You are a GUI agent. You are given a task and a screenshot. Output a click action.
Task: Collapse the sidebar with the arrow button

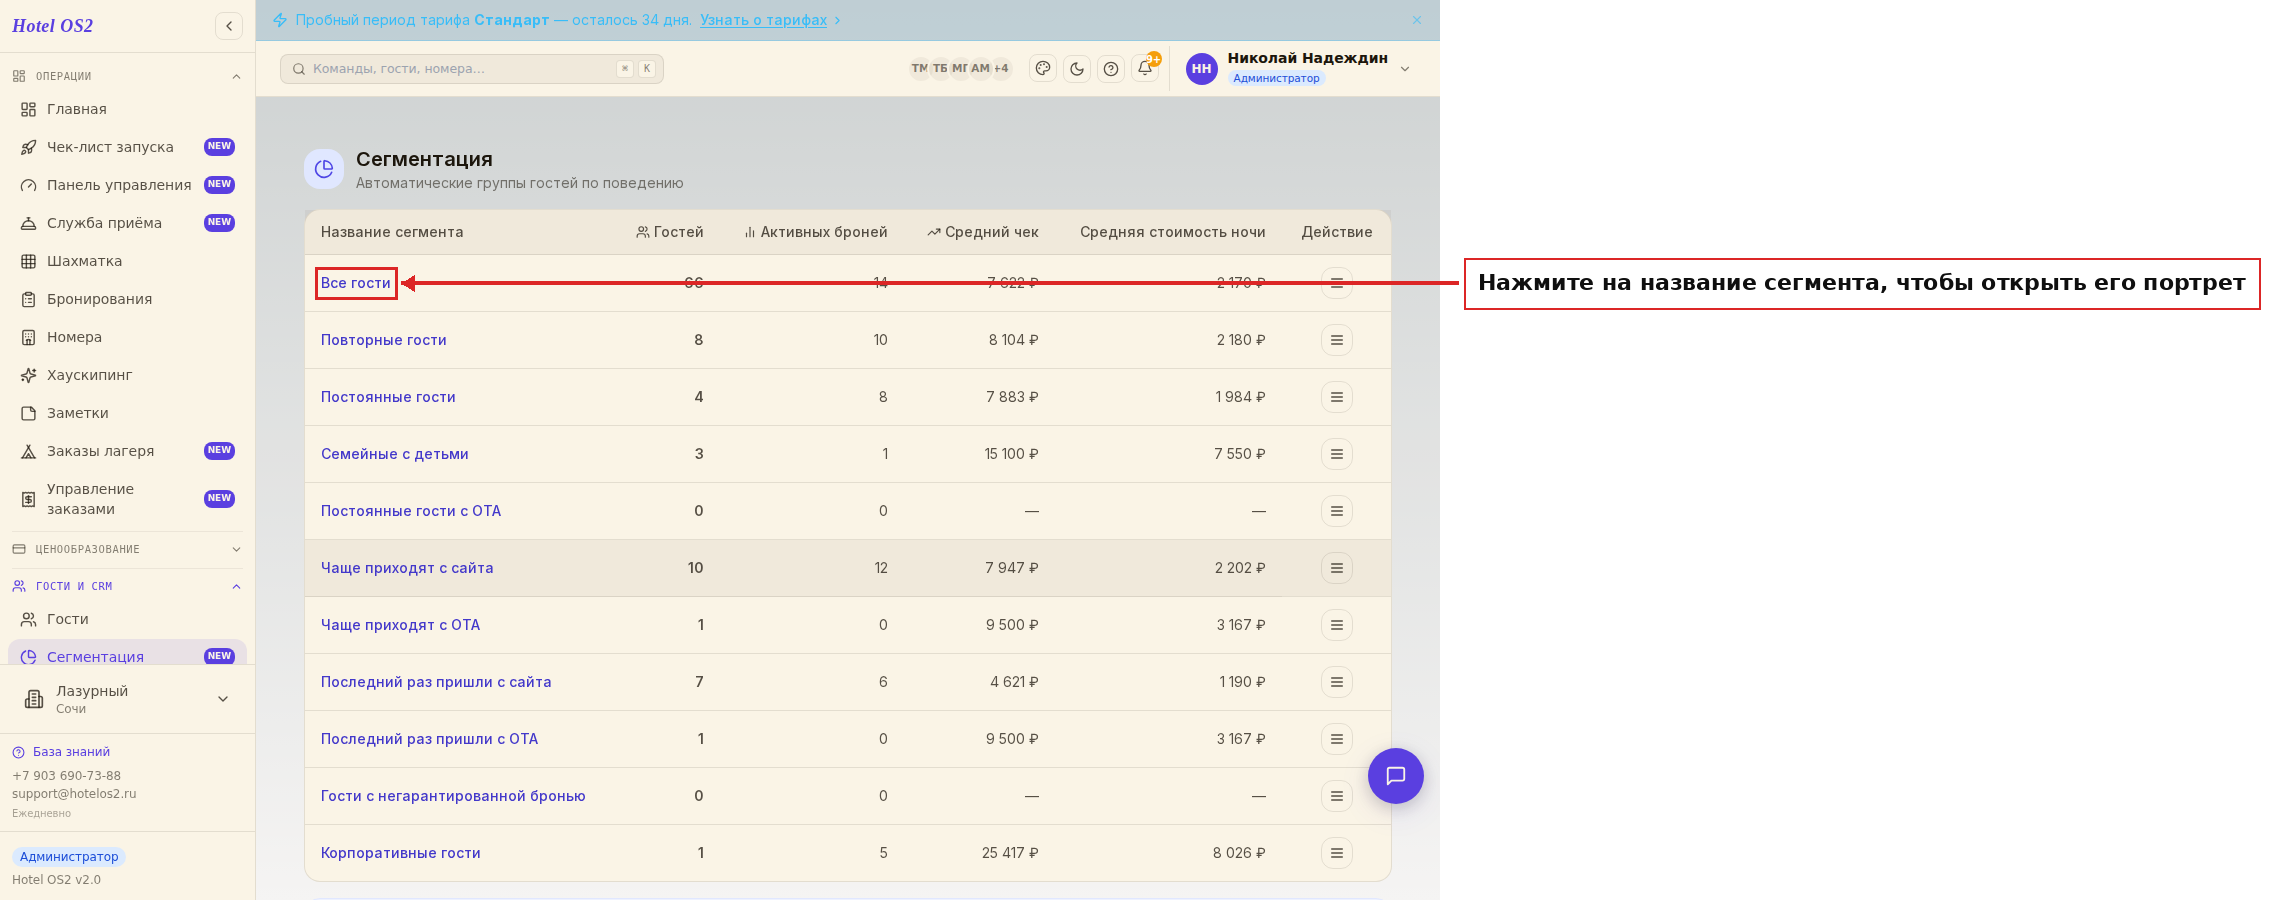point(229,26)
